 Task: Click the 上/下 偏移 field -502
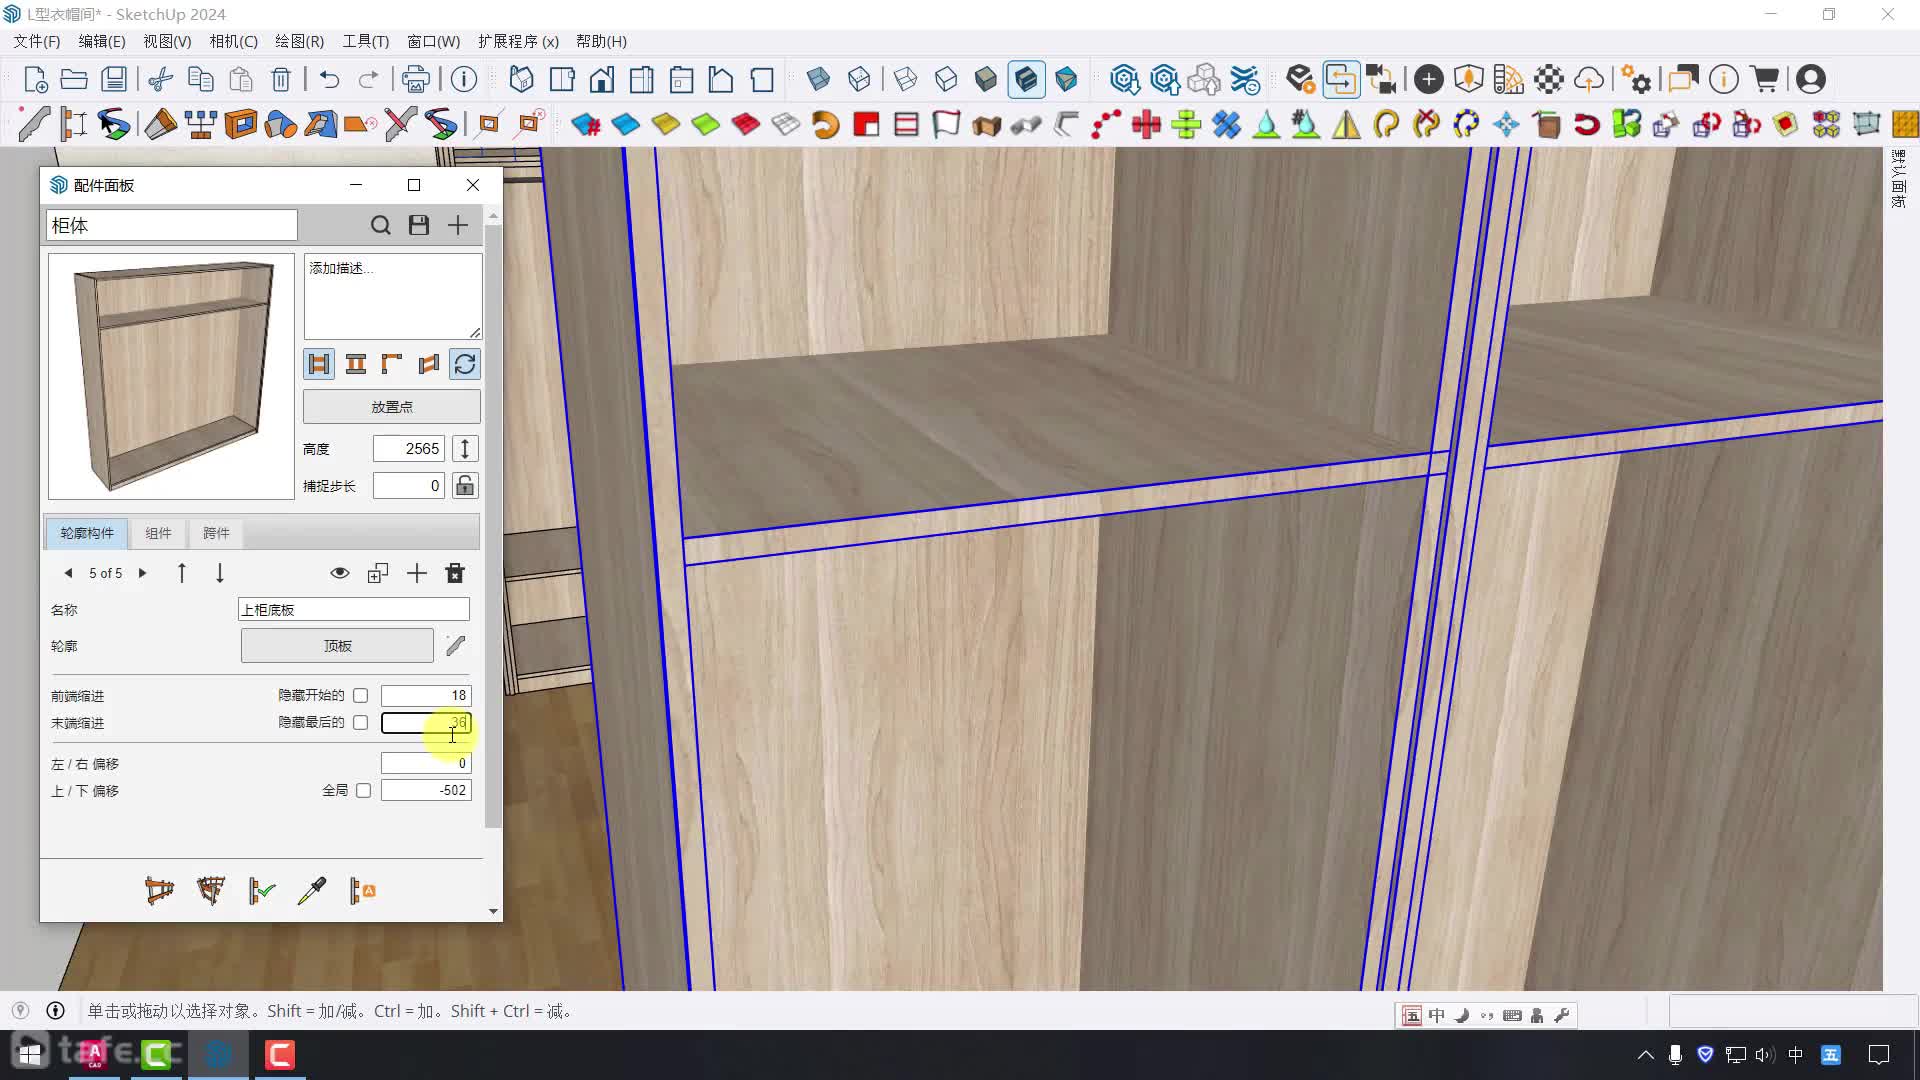(426, 790)
